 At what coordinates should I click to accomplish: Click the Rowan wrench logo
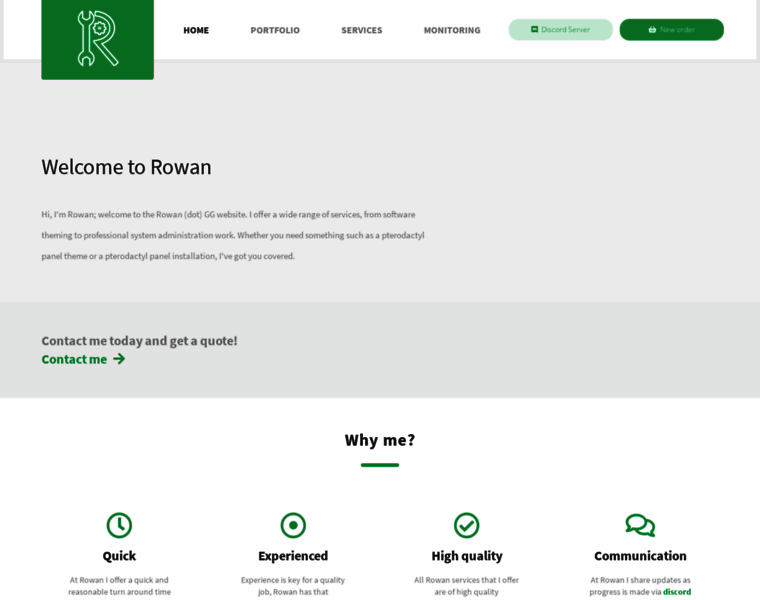tap(97, 39)
